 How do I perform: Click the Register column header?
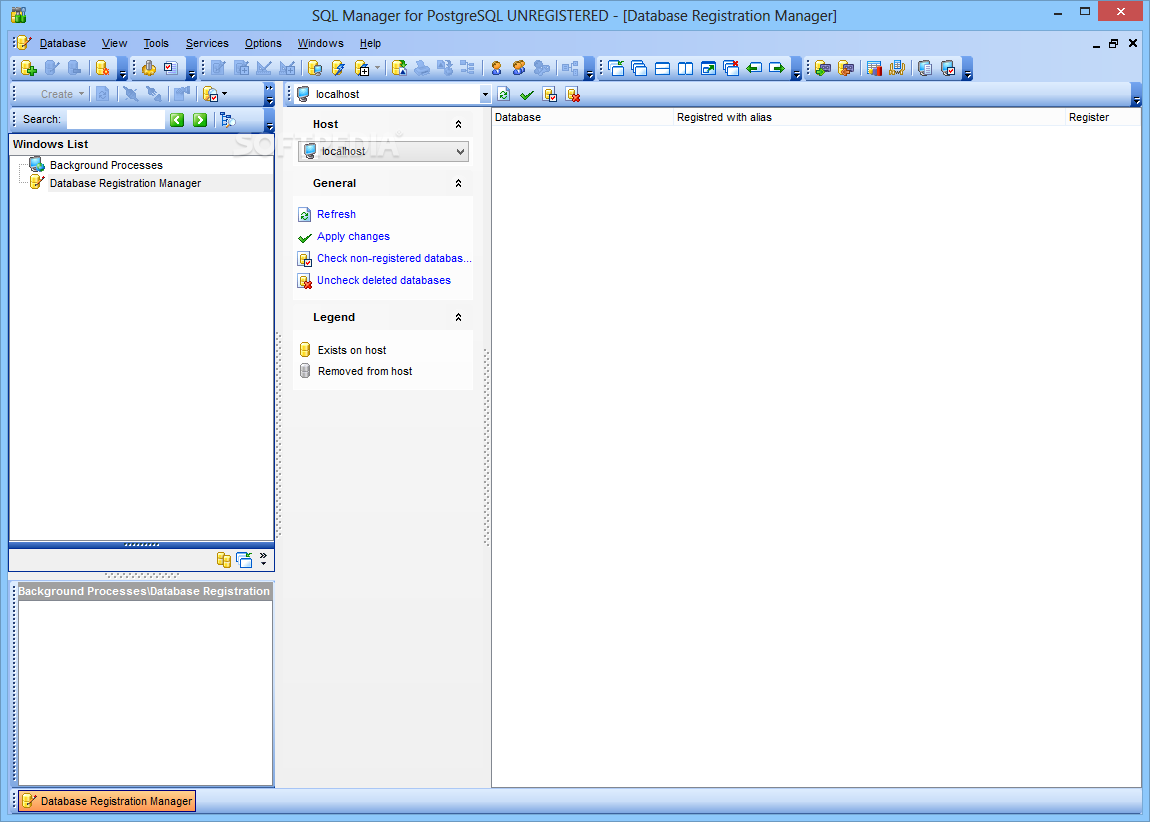pos(1103,117)
